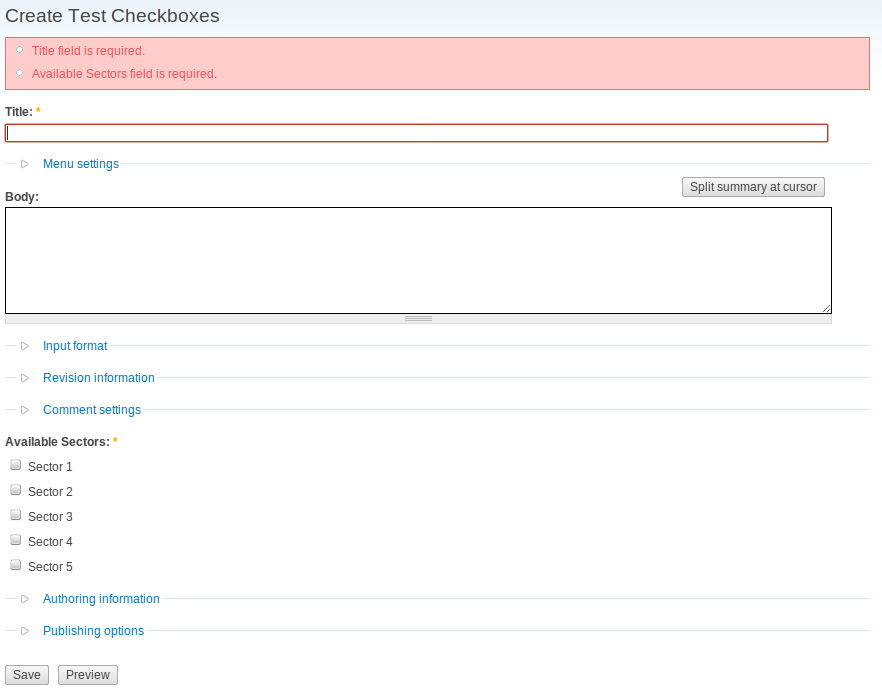Click the Preview button
The image size is (882, 696).
[87, 674]
